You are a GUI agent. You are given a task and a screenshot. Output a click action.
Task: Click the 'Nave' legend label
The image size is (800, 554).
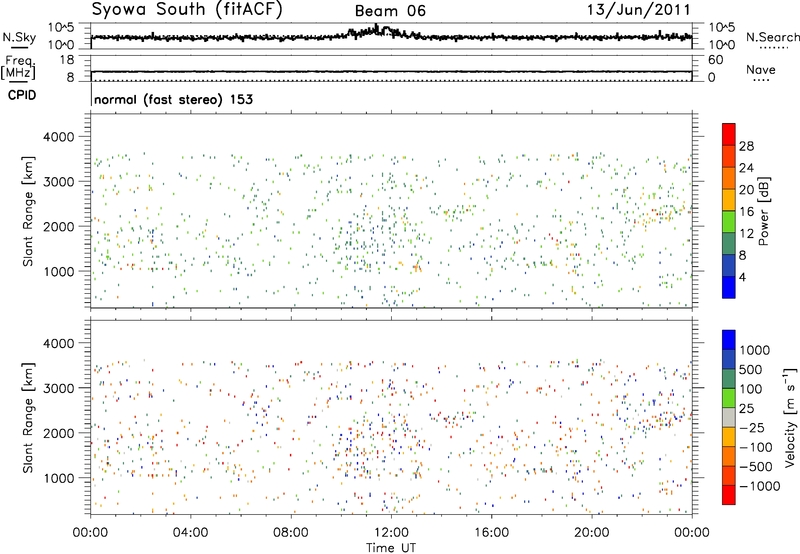tap(761, 70)
